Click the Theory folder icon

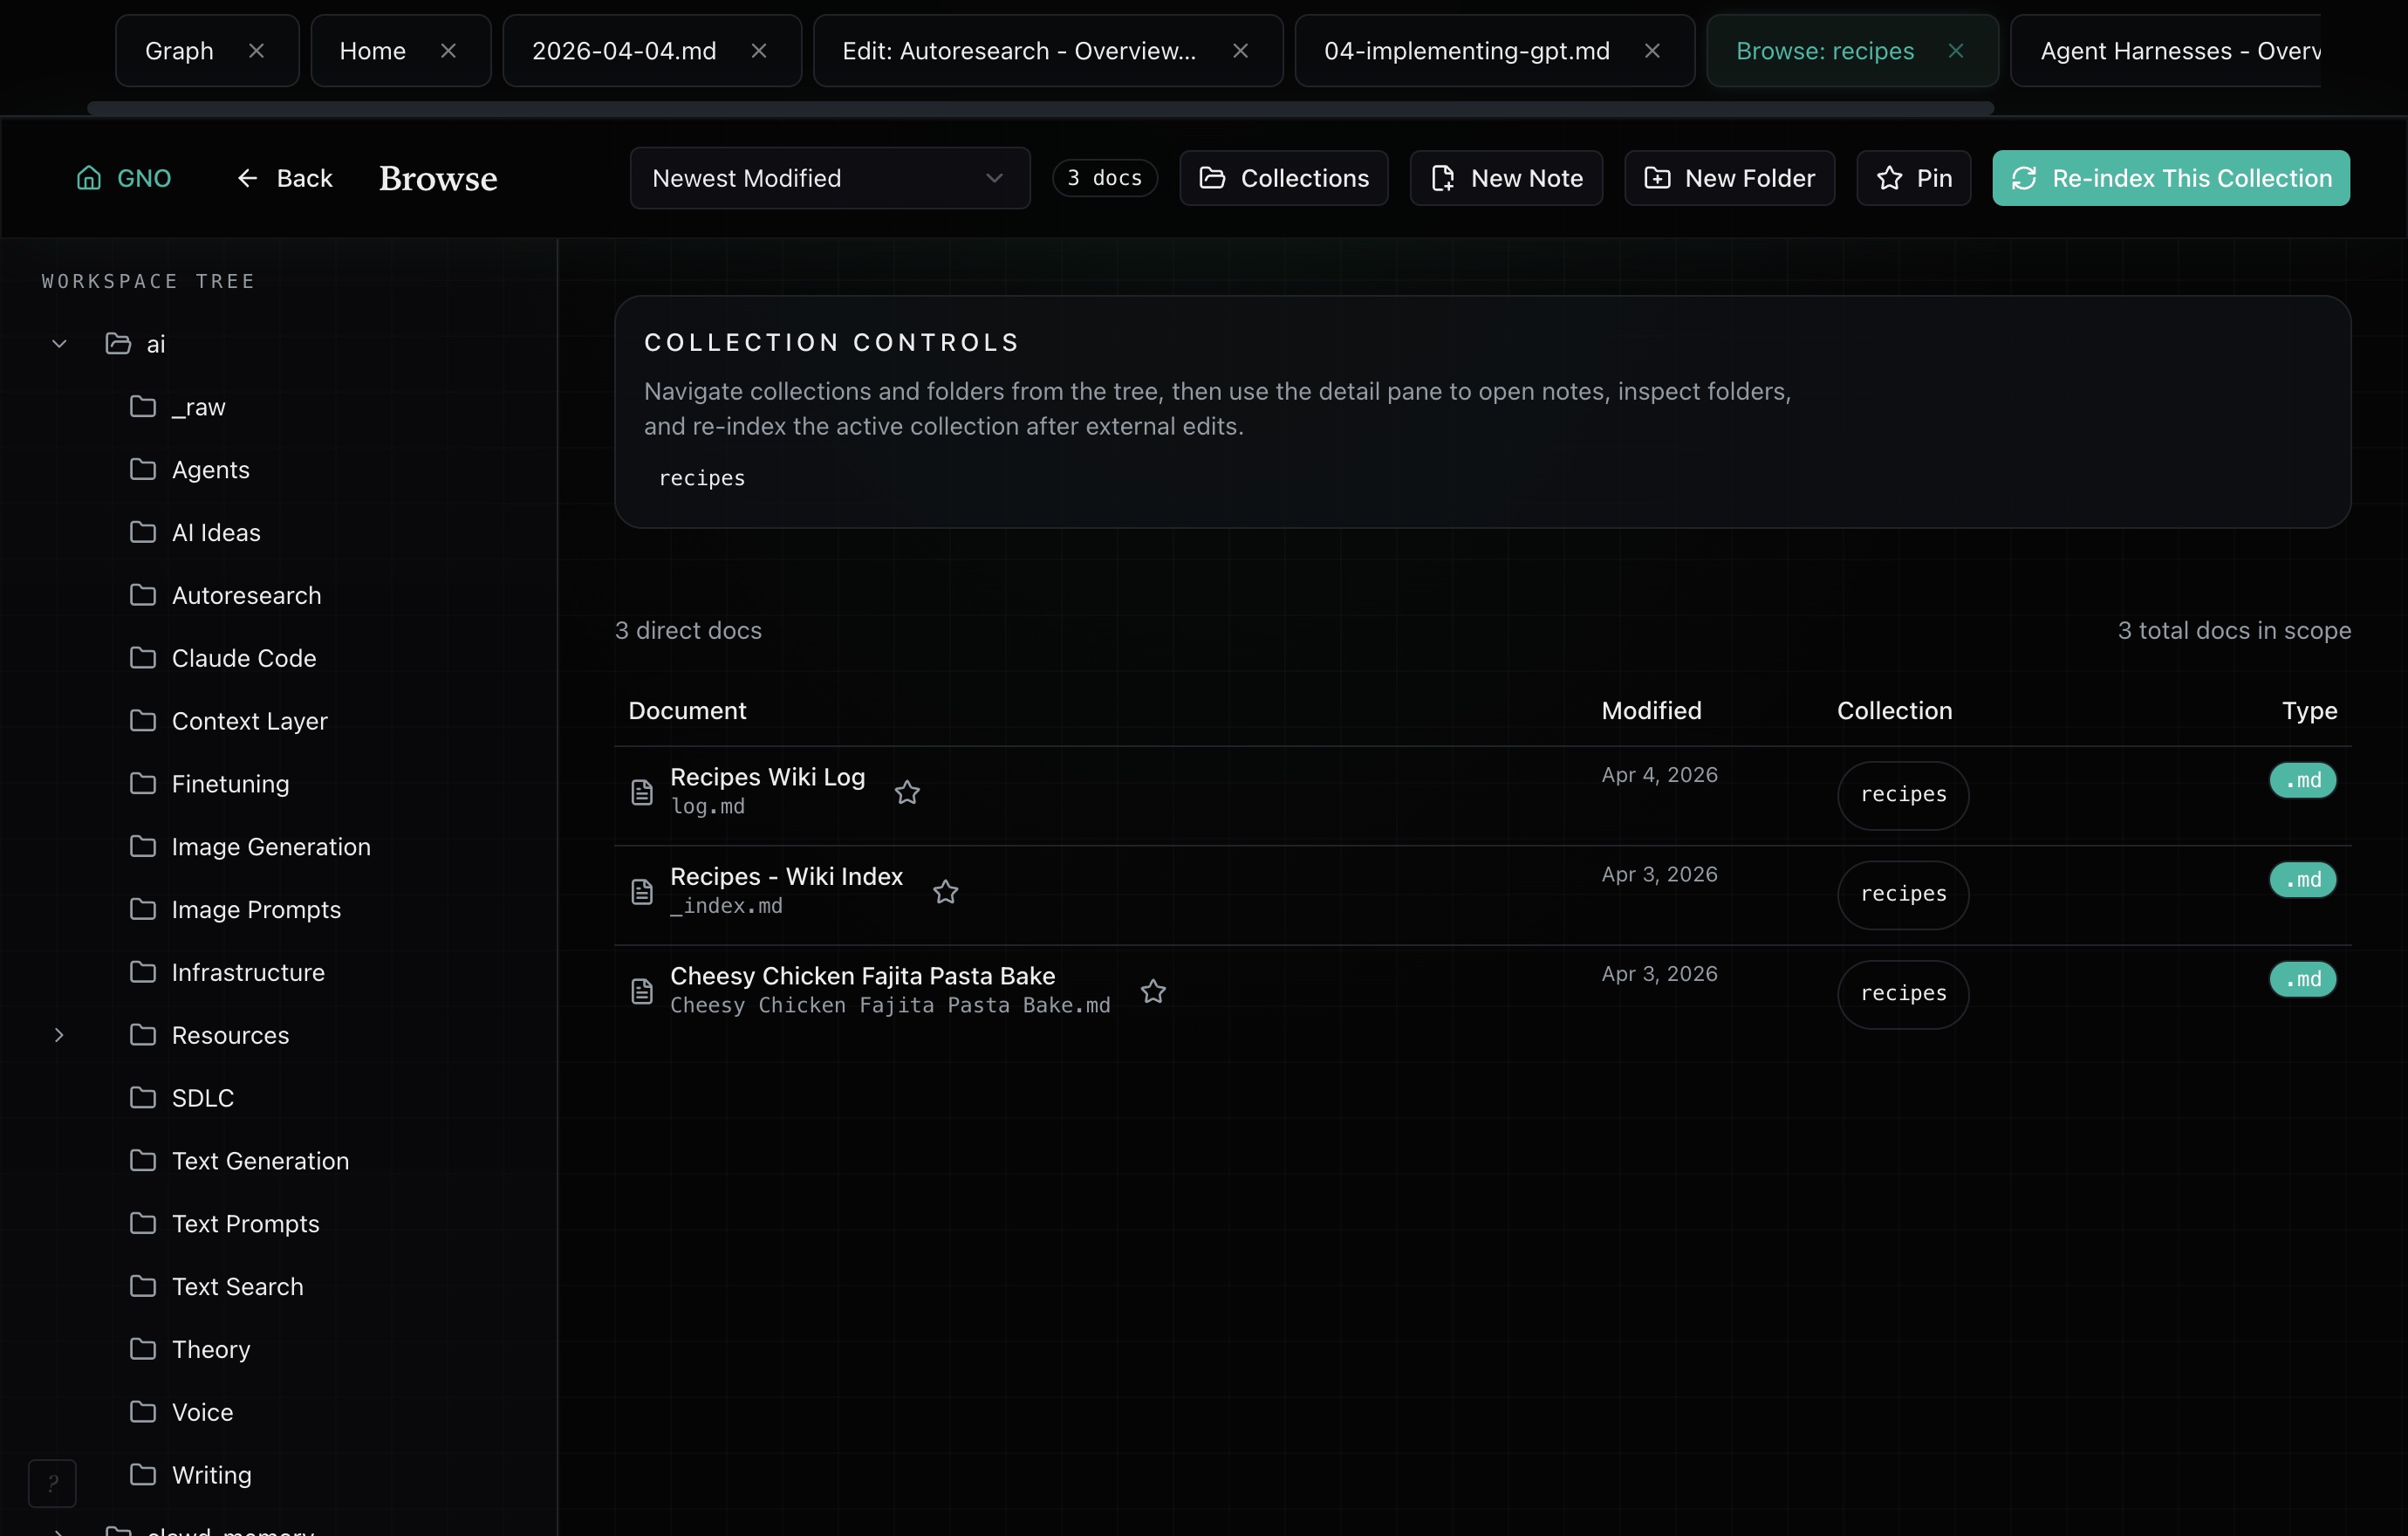click(x=143, y=1349)
